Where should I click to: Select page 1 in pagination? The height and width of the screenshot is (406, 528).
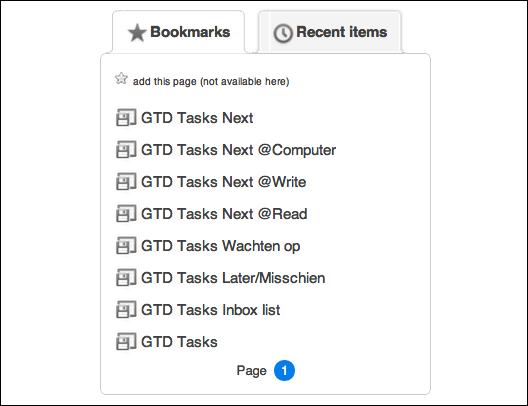pyautogui.click(x=284, y=371)
